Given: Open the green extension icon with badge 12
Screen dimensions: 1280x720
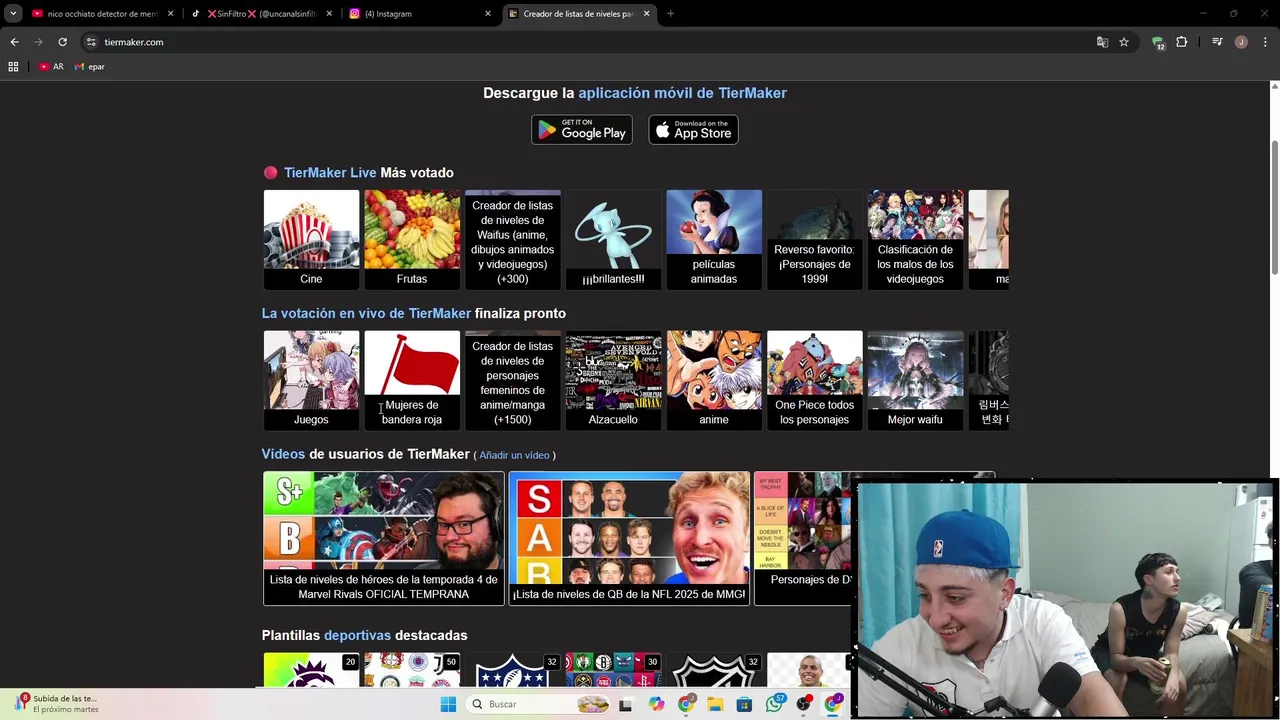Looking at the screenshot, I should click(1158, 42).
